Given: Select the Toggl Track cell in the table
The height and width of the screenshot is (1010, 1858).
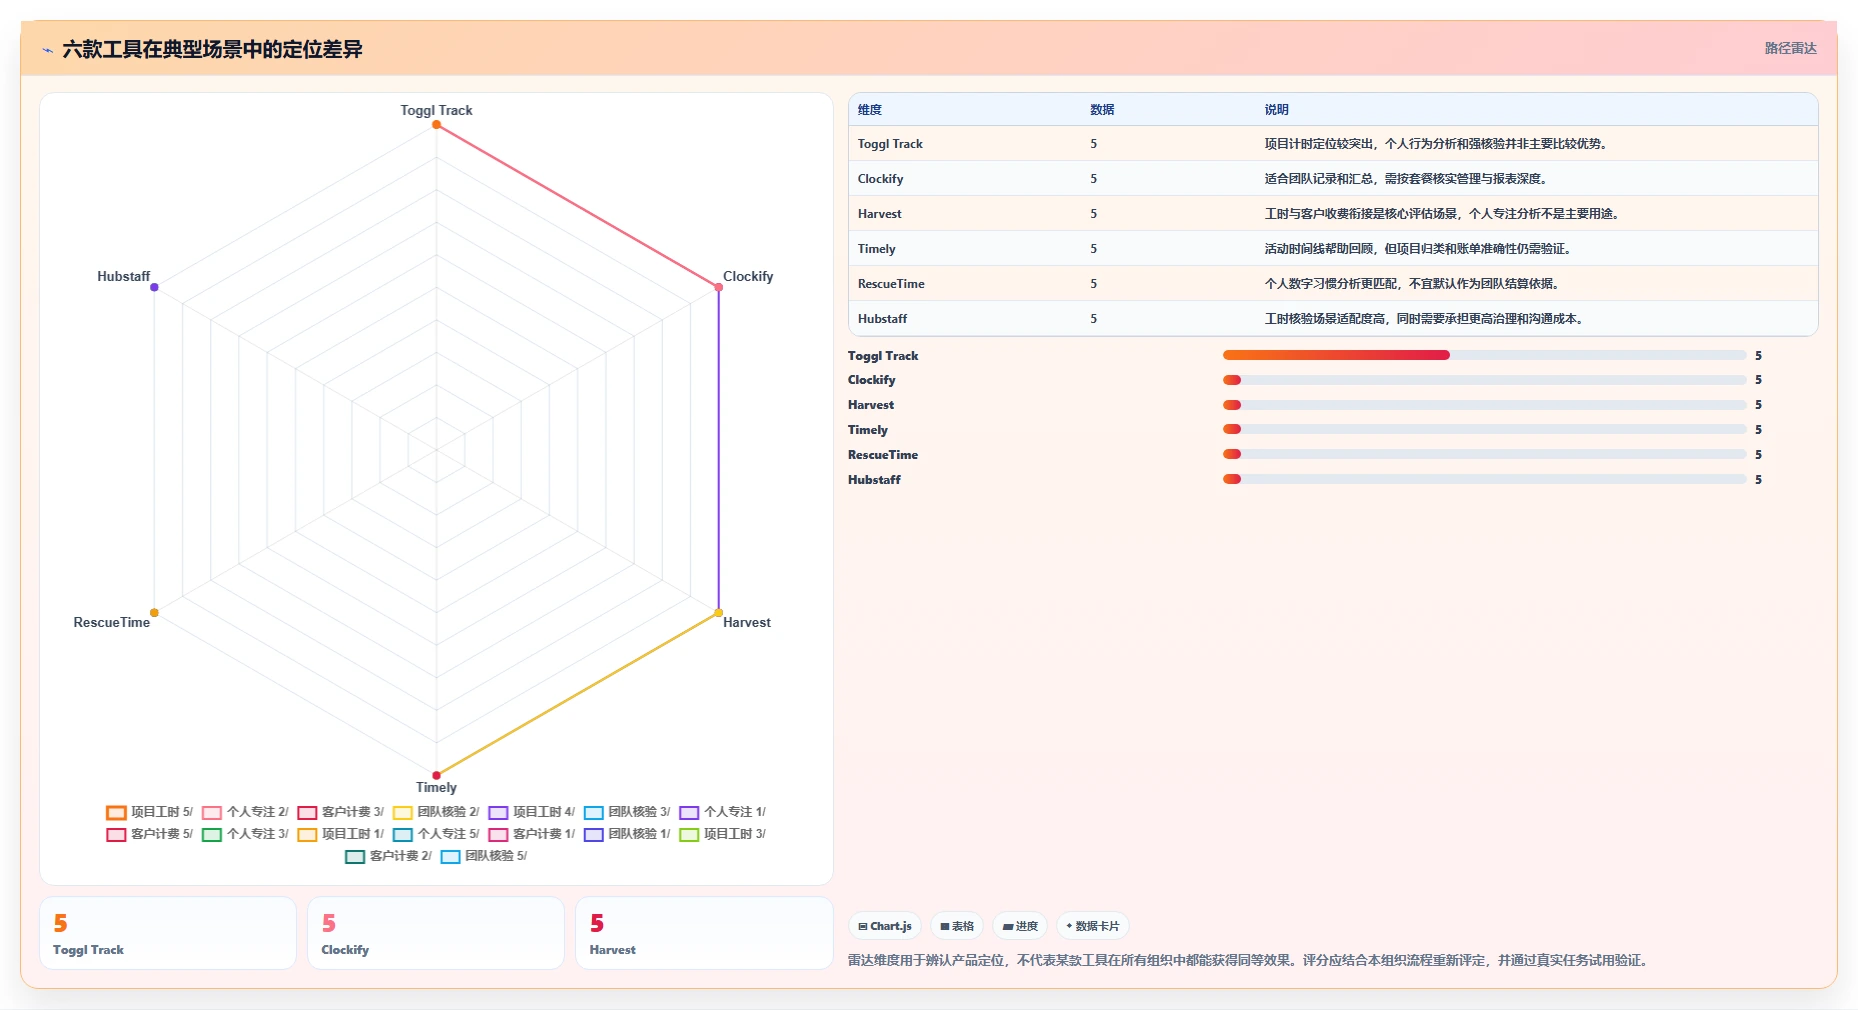Looking at the screenshot, I should click(x=890, y=144).
